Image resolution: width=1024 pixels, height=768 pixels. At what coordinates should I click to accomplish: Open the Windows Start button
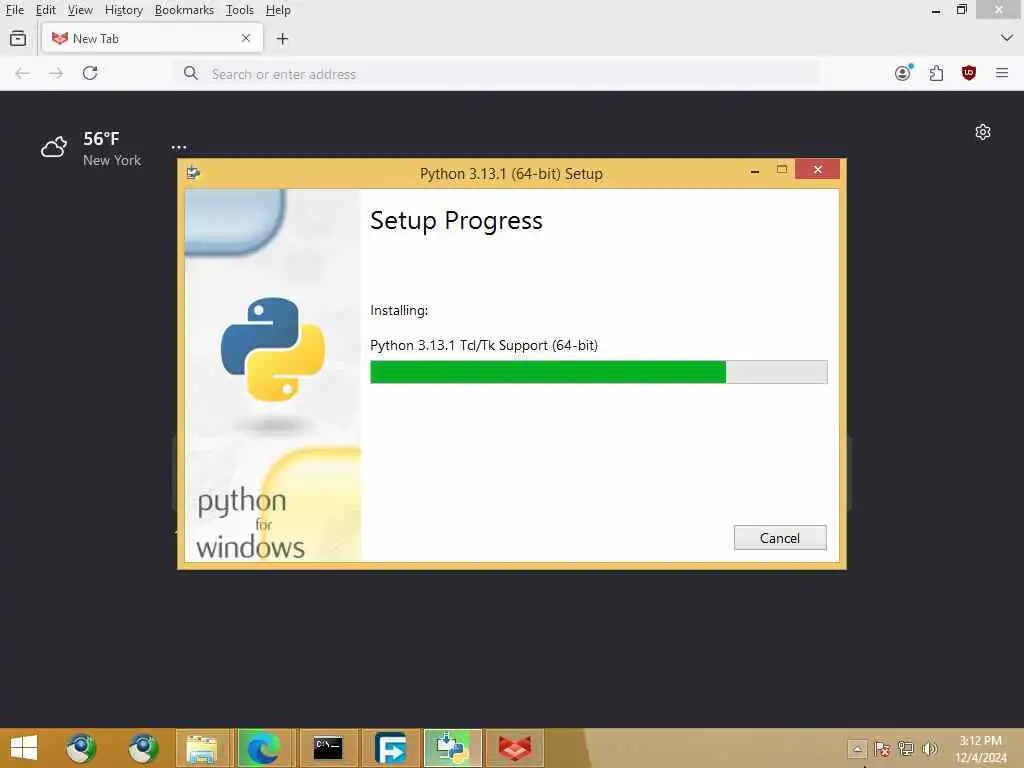[24, 748]
